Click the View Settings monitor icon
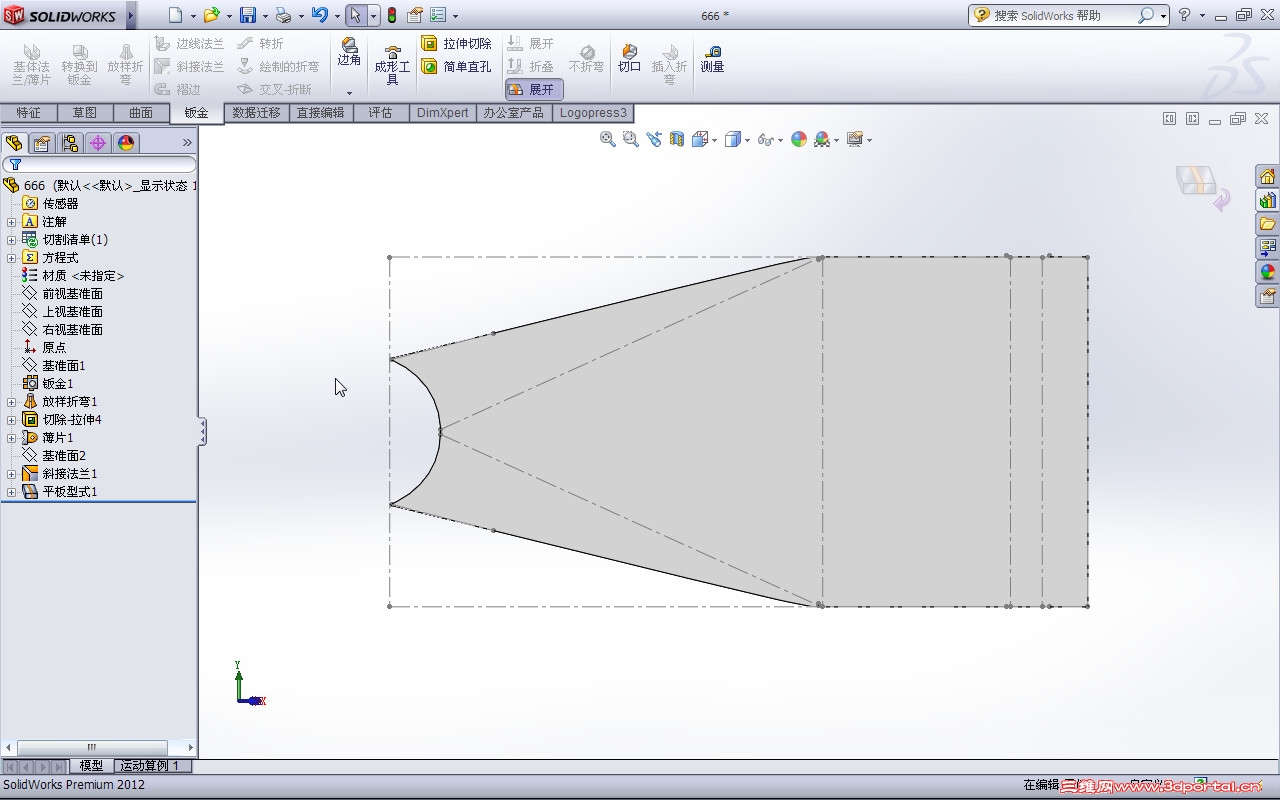Image resolution: width=1280 pixels, height=800 pixels. tap(854, 139)
